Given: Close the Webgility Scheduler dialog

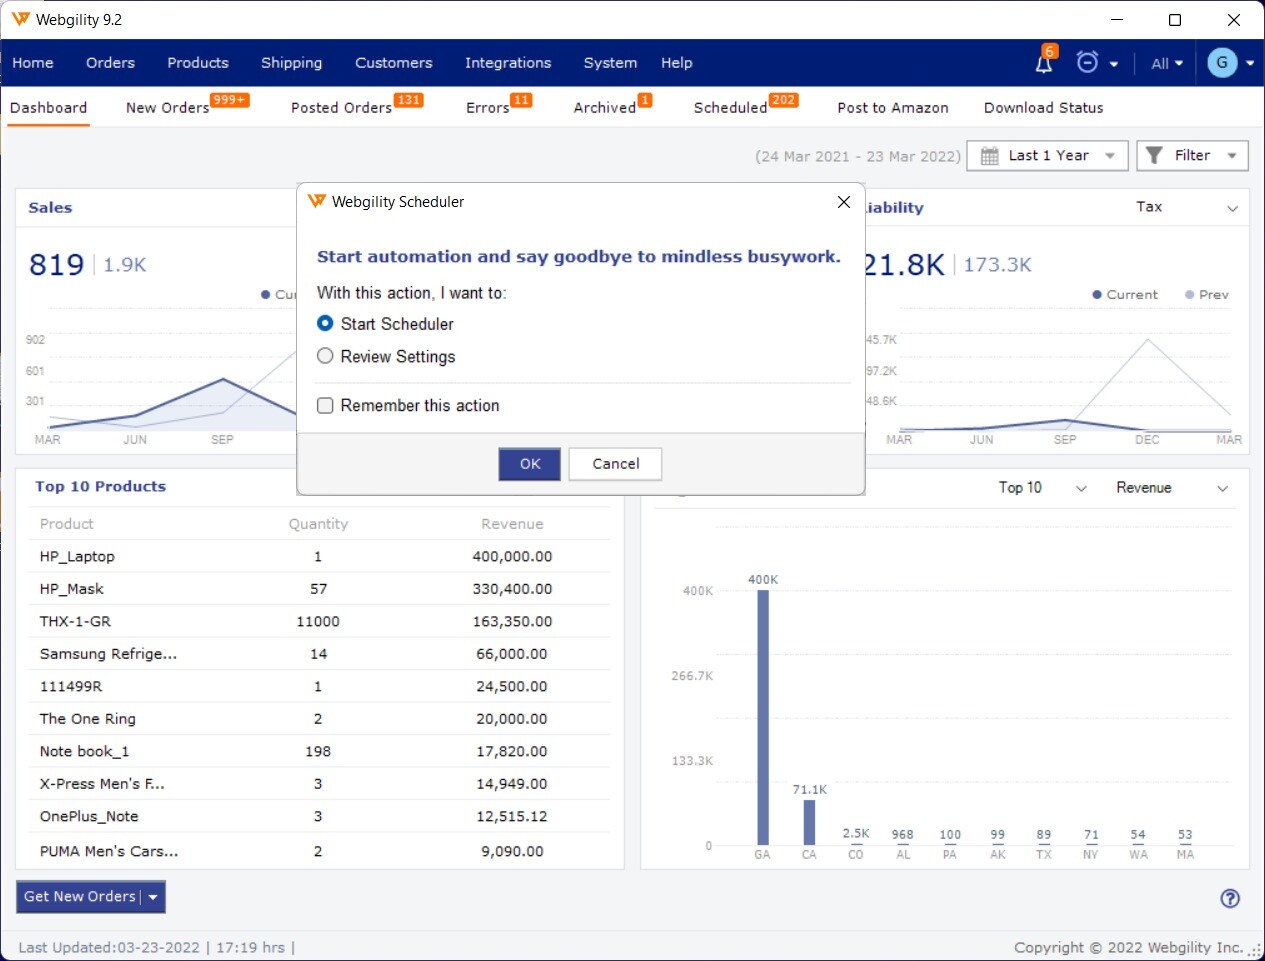Looking at the screenshot, I should pyautogui.click(x=843, y=202).
